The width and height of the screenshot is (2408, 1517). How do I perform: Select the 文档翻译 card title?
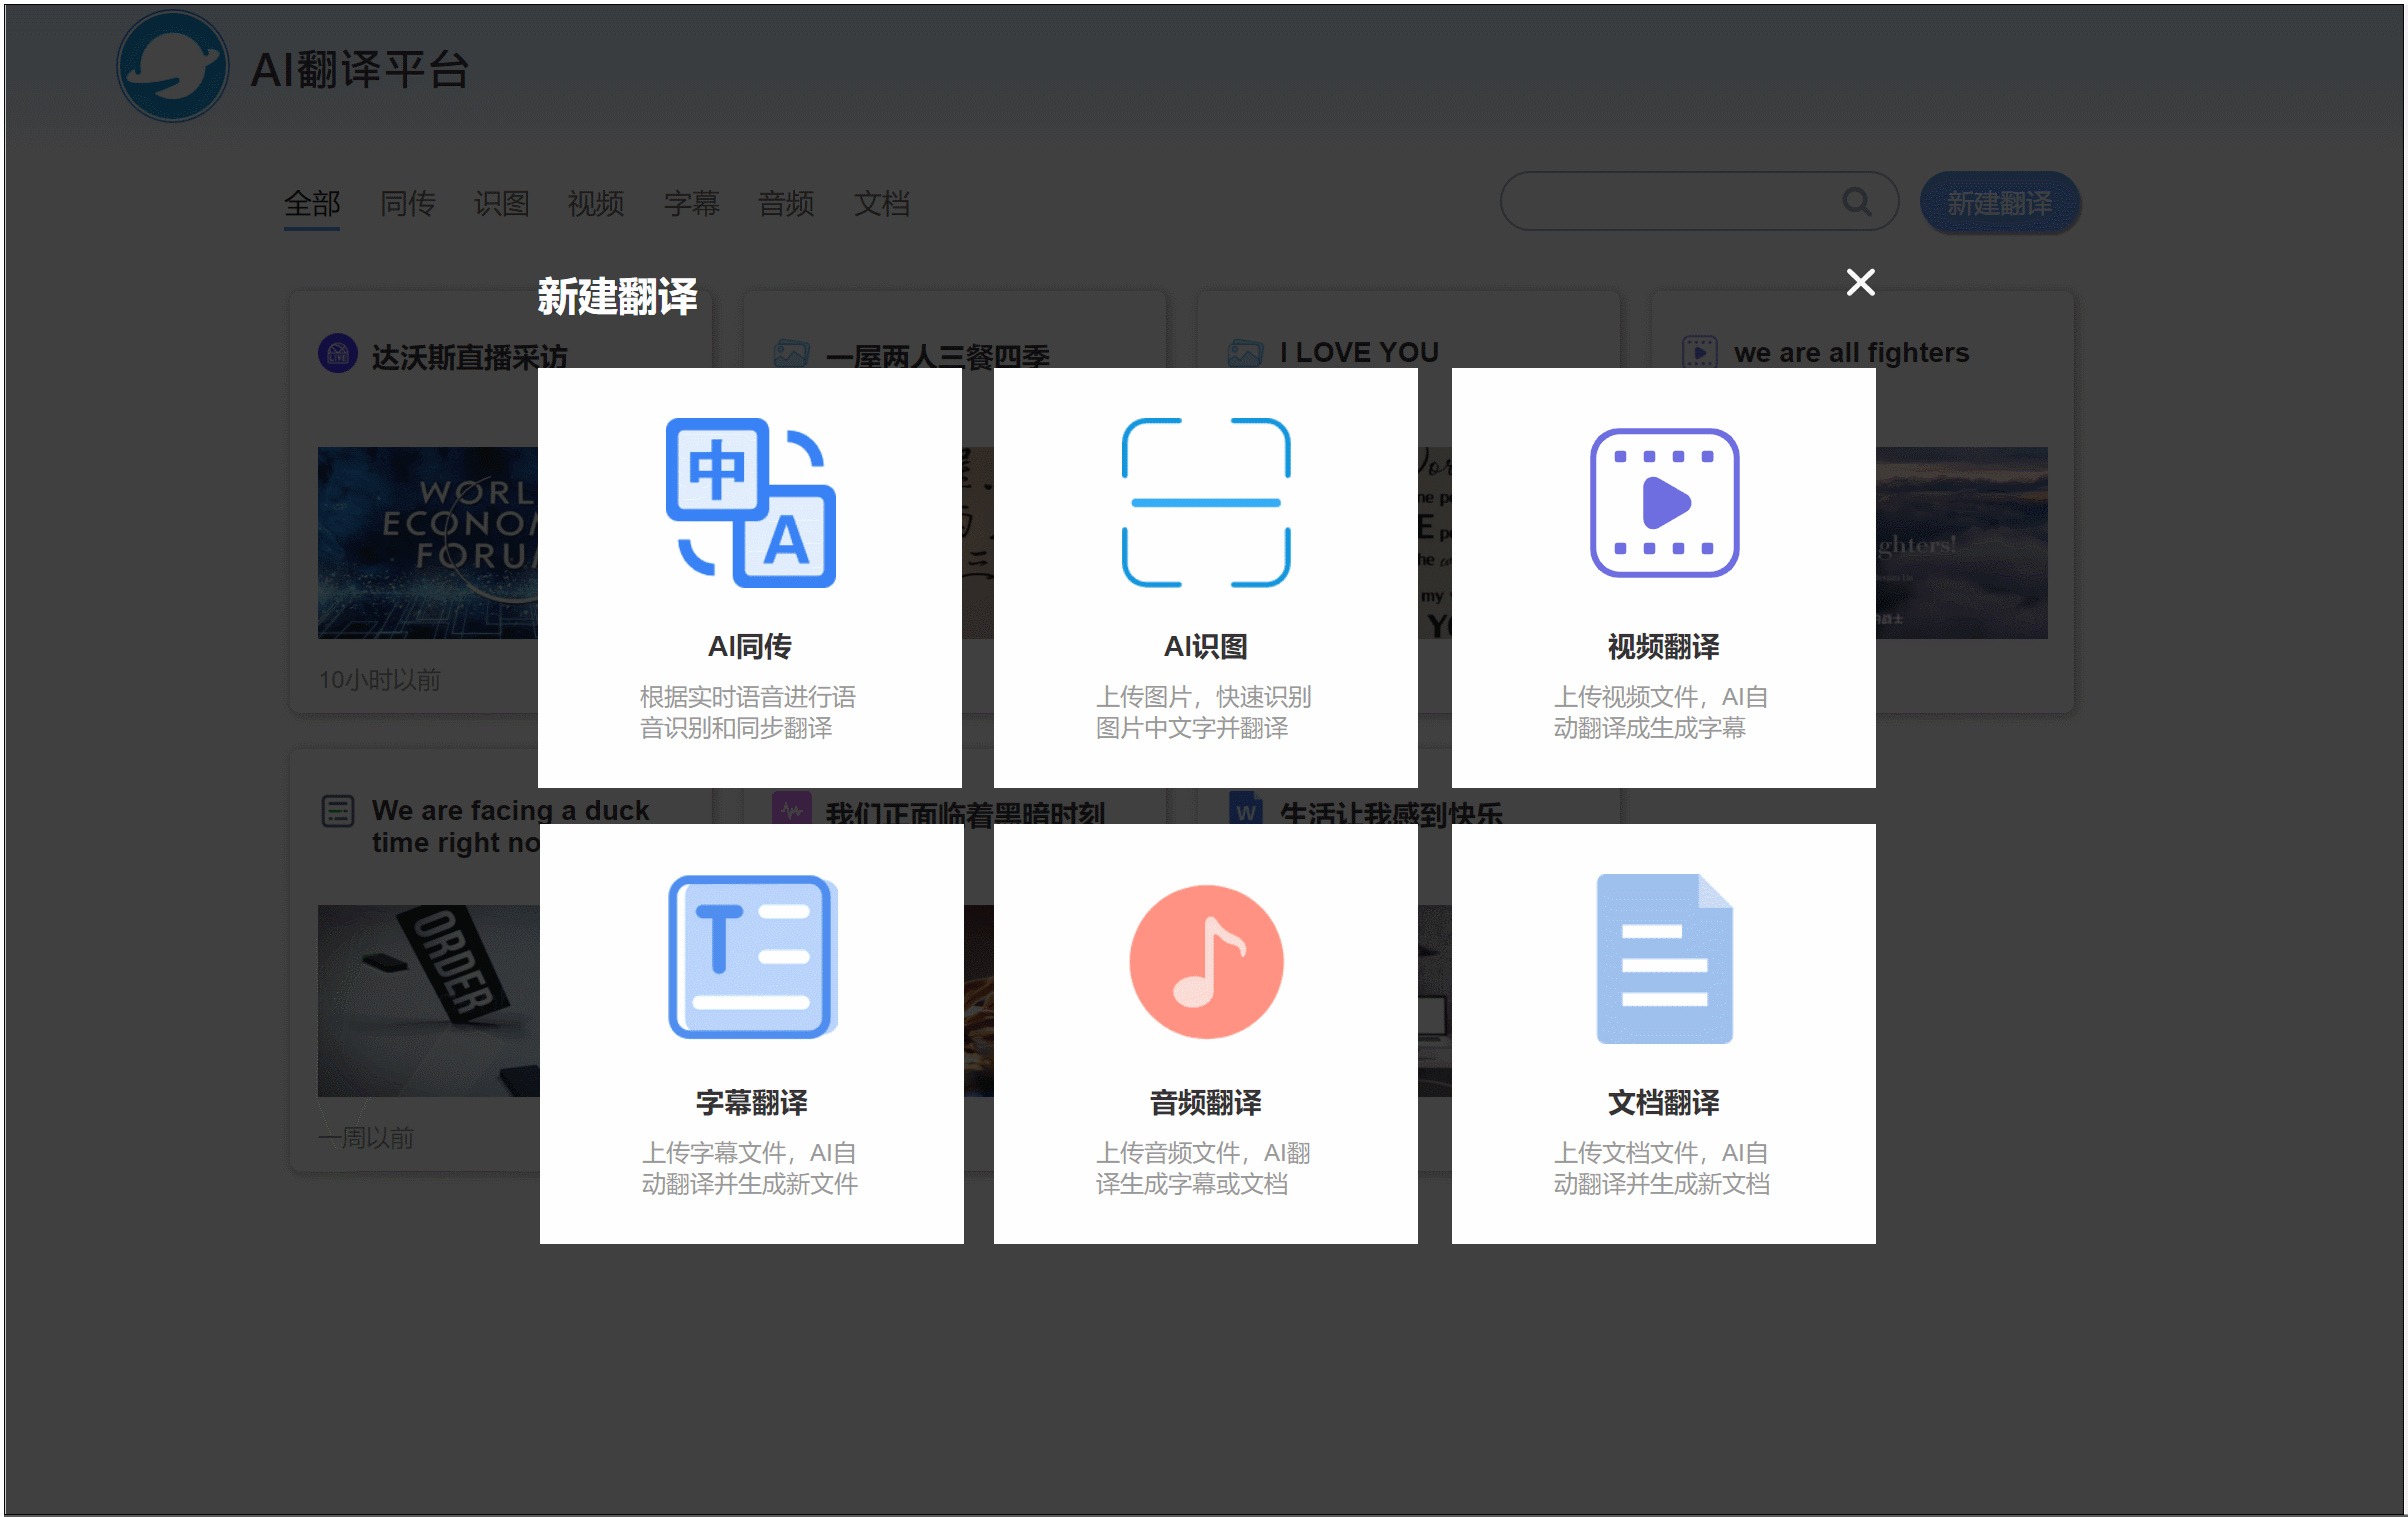click(x=1664, y=1103)
